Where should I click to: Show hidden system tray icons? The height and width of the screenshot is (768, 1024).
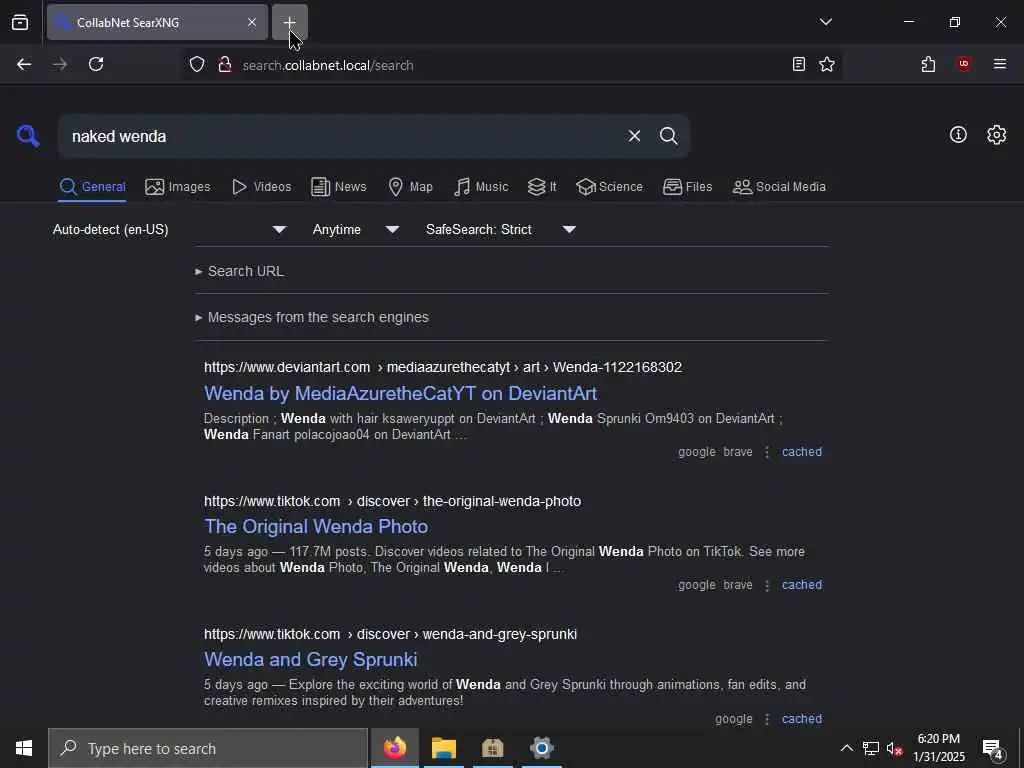click(x=846, y=748)
